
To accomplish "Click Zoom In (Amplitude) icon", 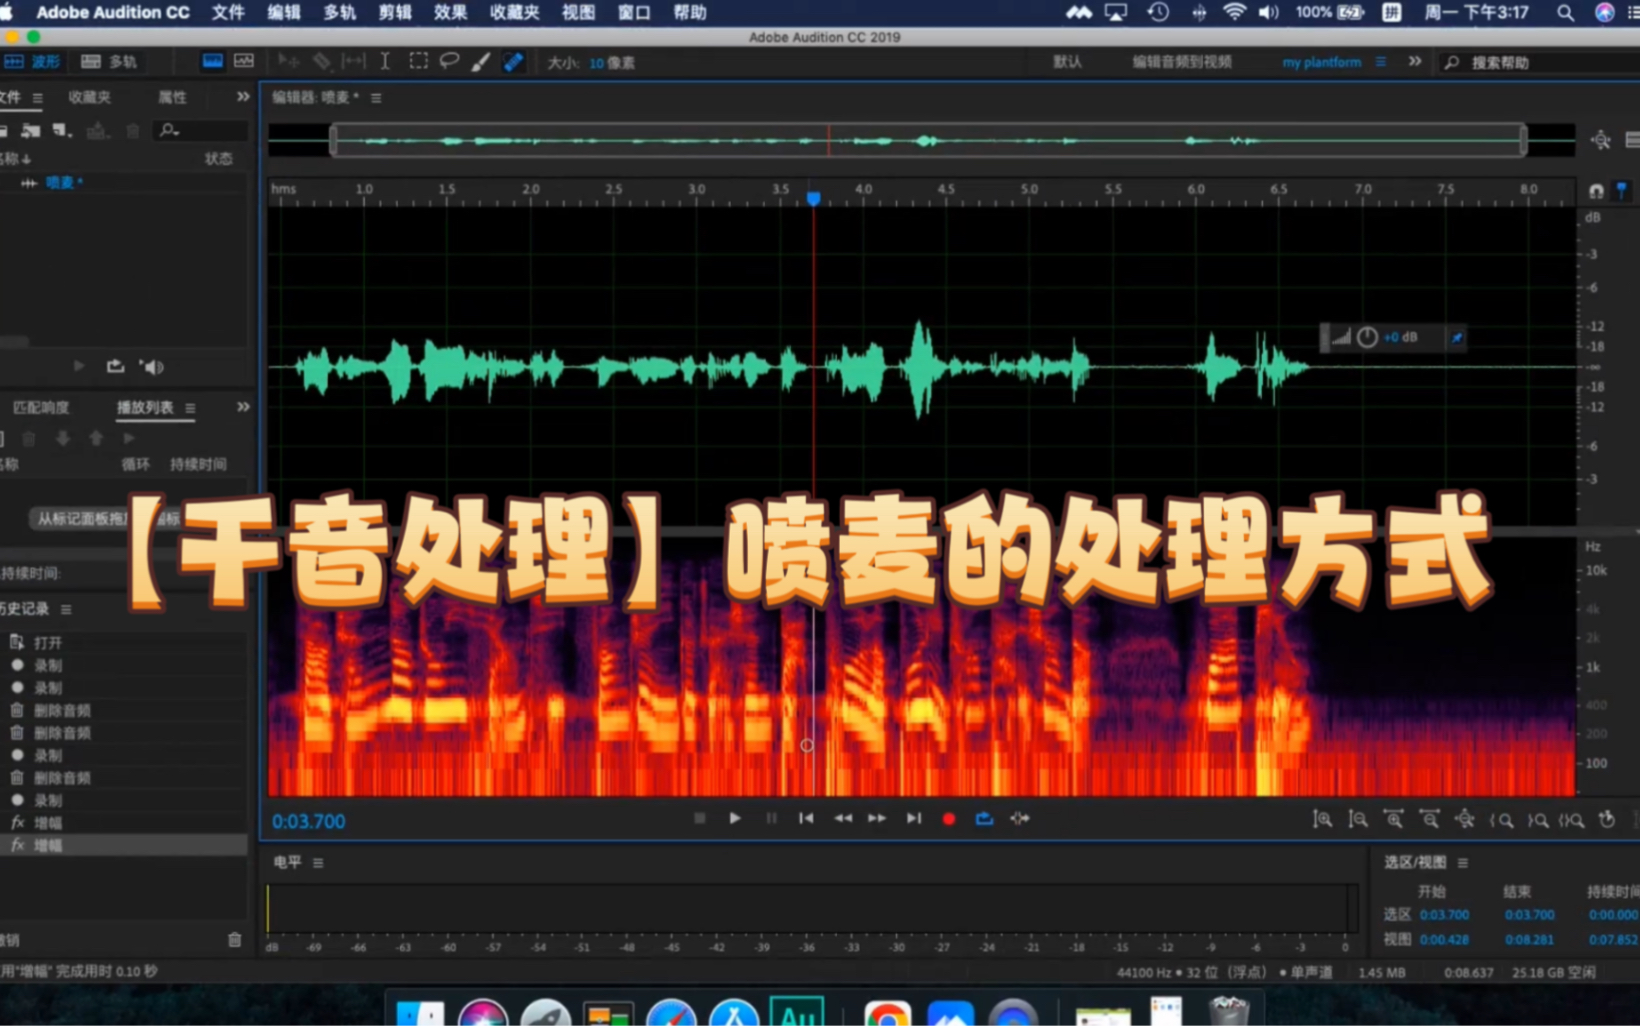I will click(1322, 820).
